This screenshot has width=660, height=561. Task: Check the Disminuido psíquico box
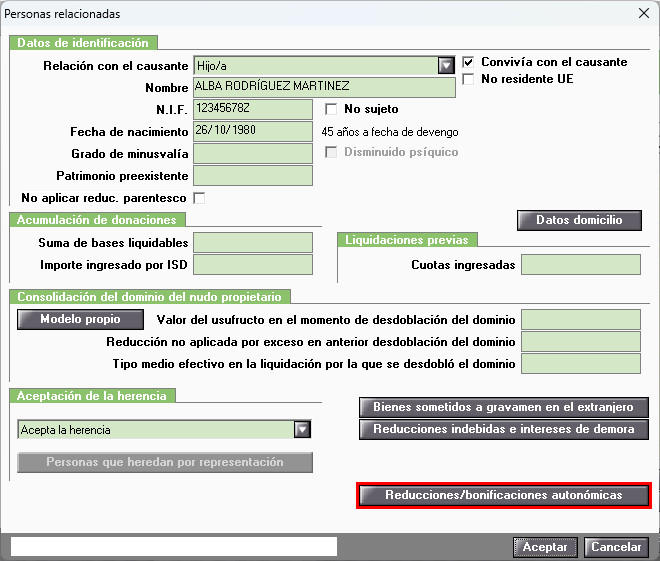click(331, 152)
